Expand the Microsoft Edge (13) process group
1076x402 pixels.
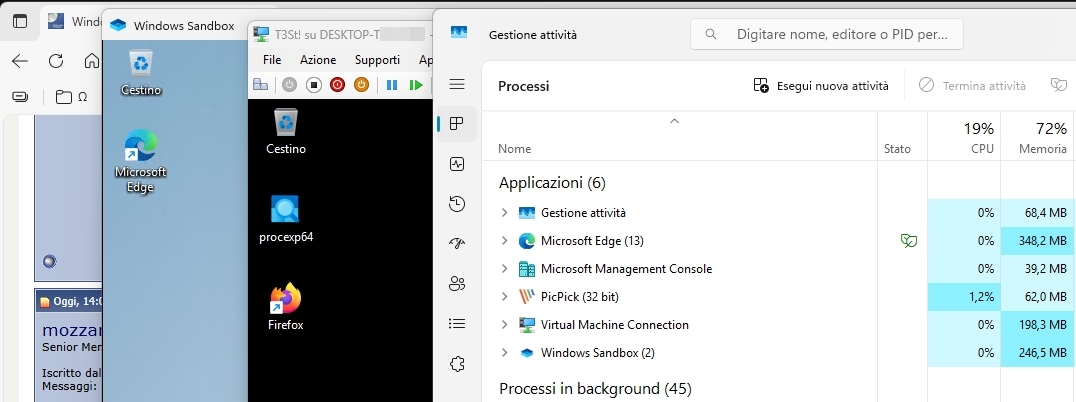[x=504, y=241]
